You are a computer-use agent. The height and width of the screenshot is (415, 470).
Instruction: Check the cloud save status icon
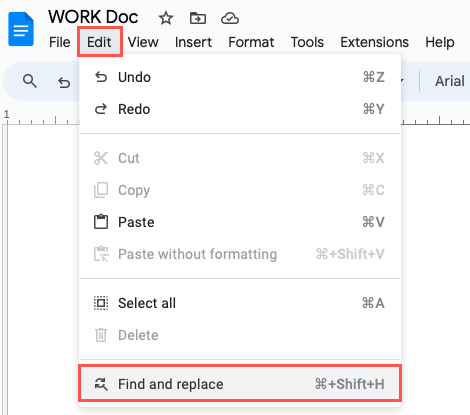coord(230,18)
